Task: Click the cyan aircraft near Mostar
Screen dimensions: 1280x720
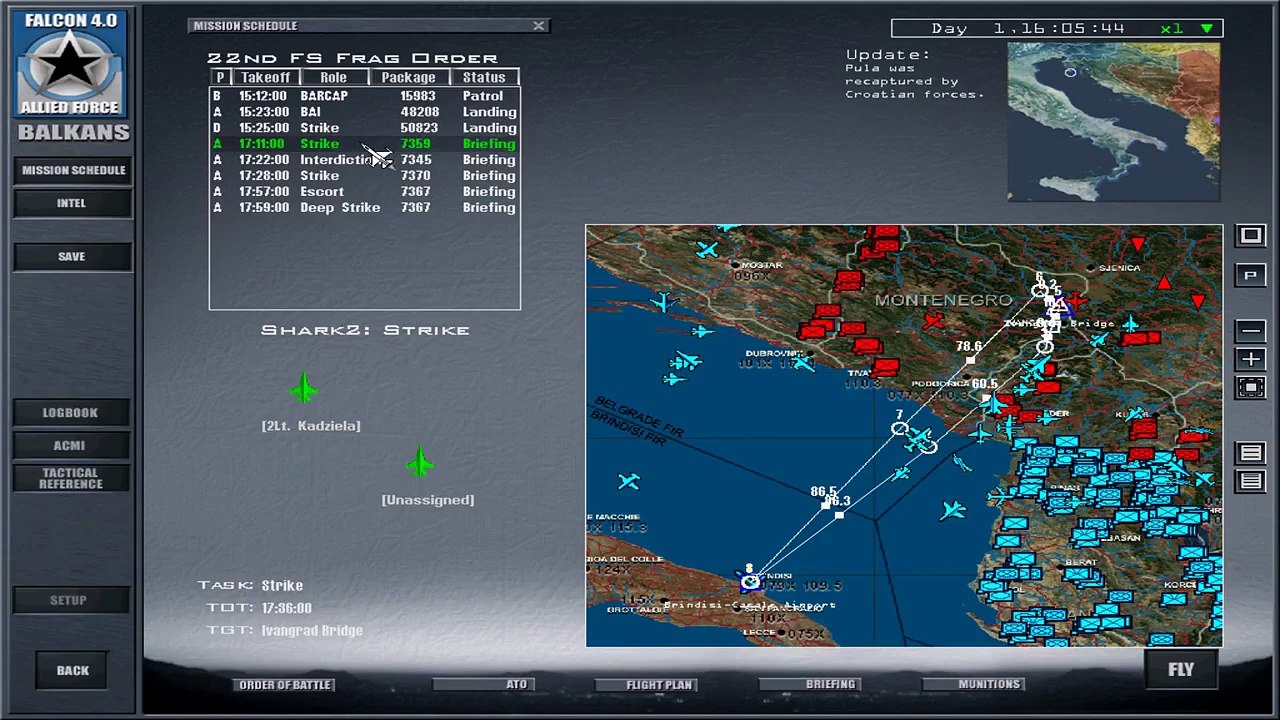Action: pyautogui.click(x=708, y=249)
